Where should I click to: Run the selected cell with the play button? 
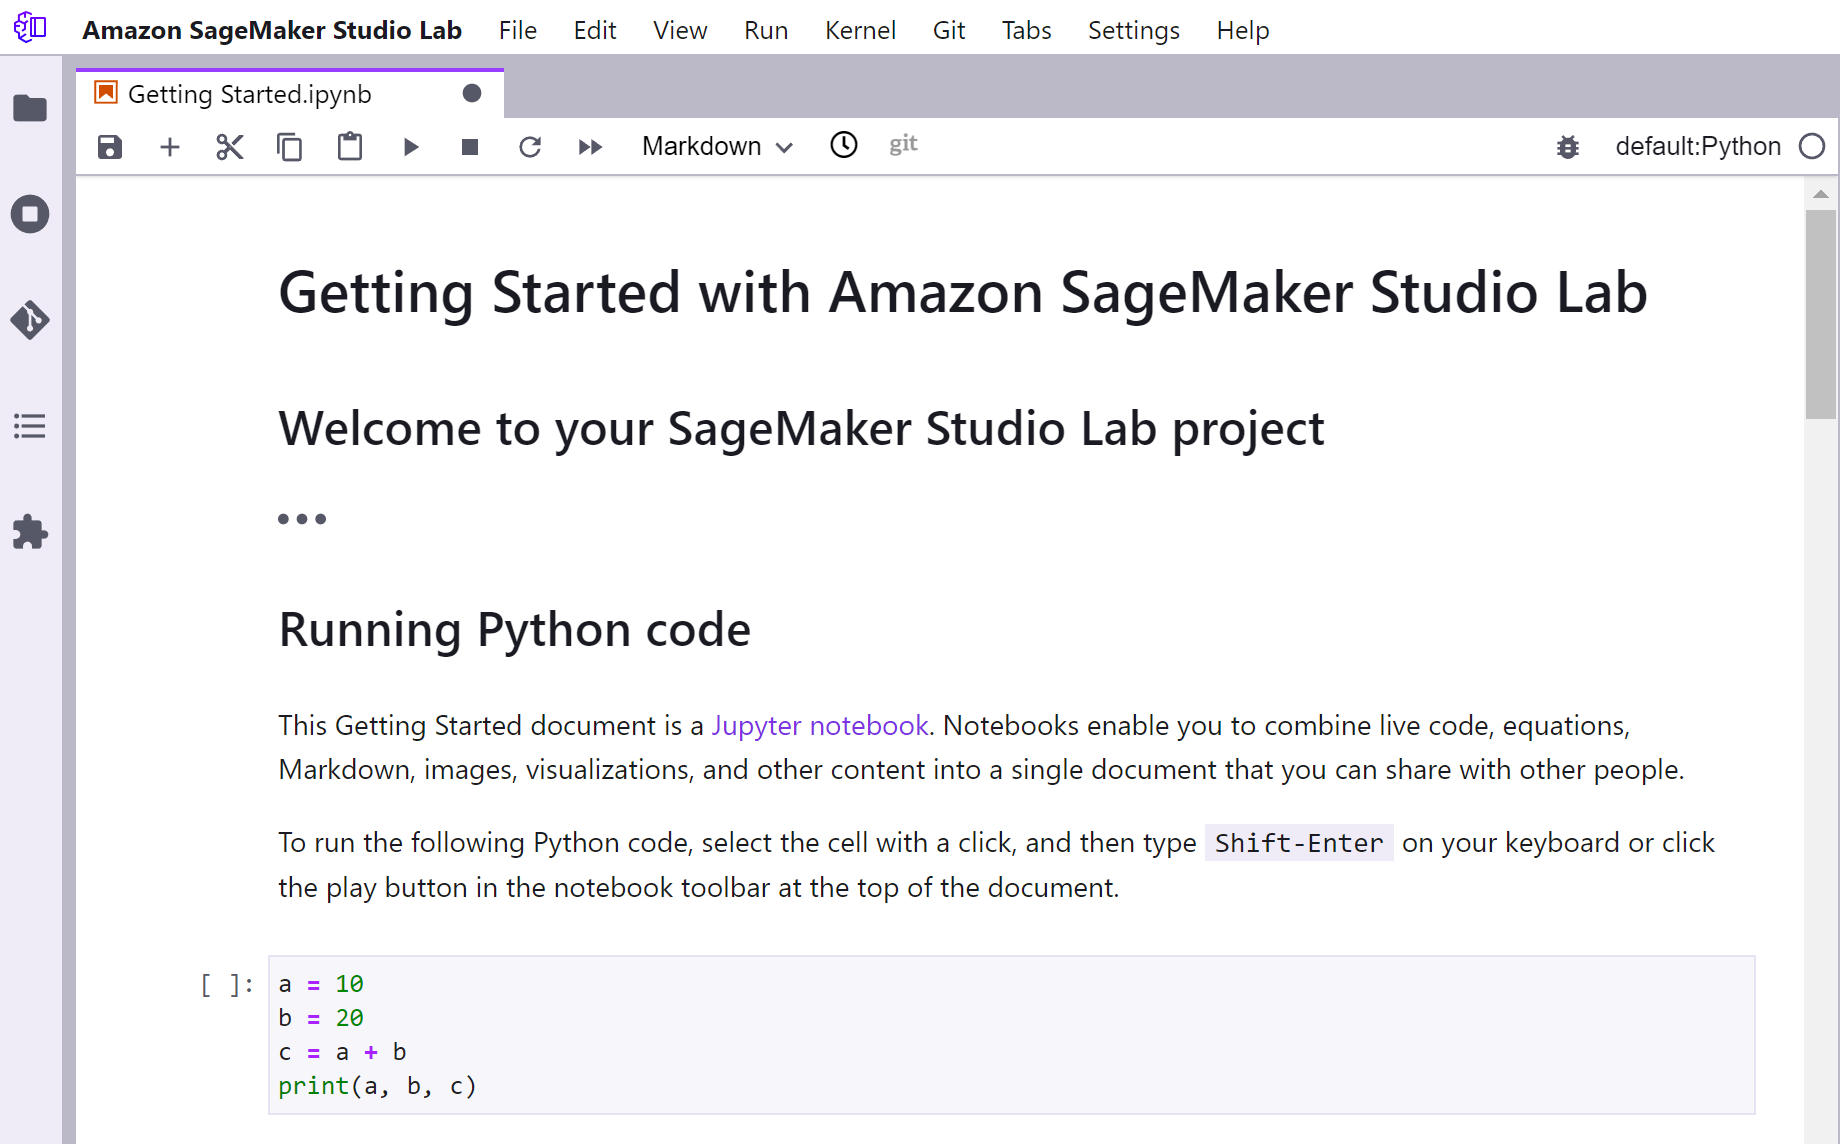point(410,147)
